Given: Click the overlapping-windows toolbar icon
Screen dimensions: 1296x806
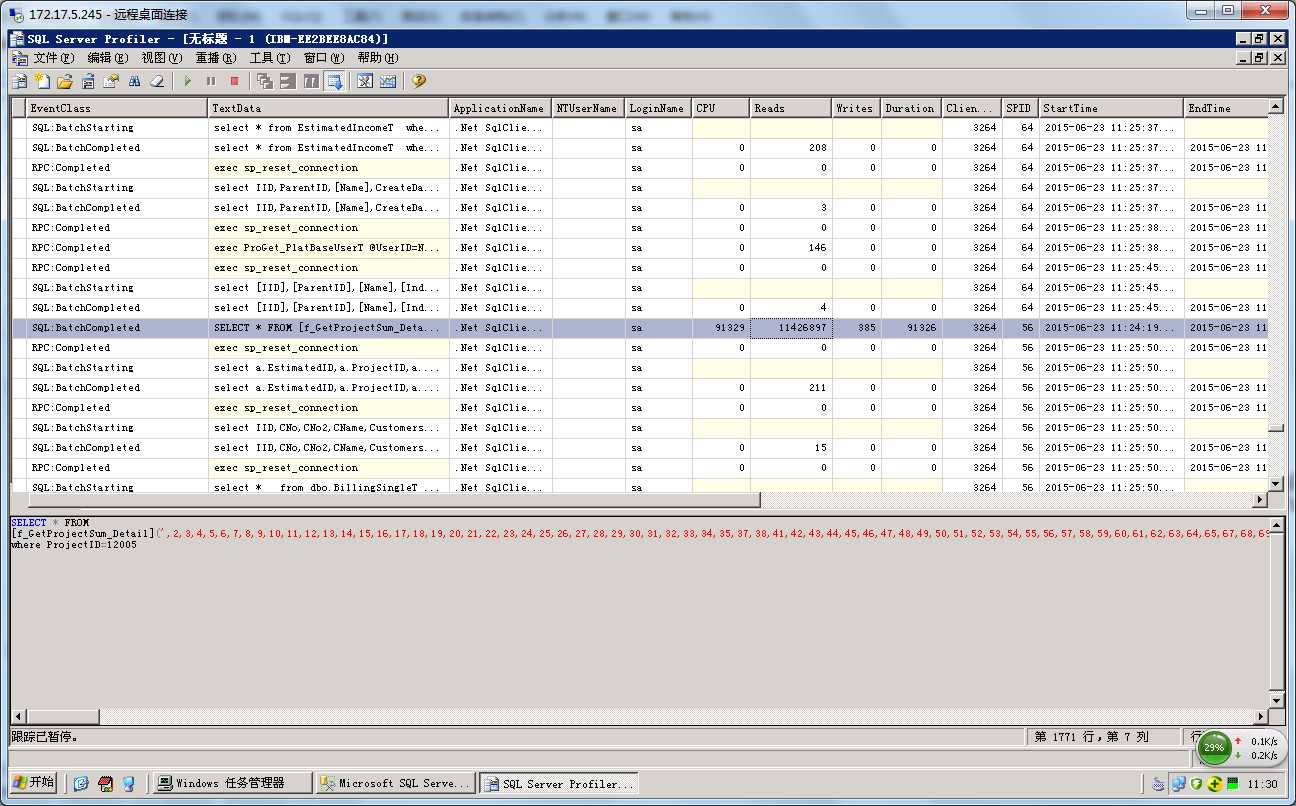Looking at the screenshot, I should [x=265, y=81].
